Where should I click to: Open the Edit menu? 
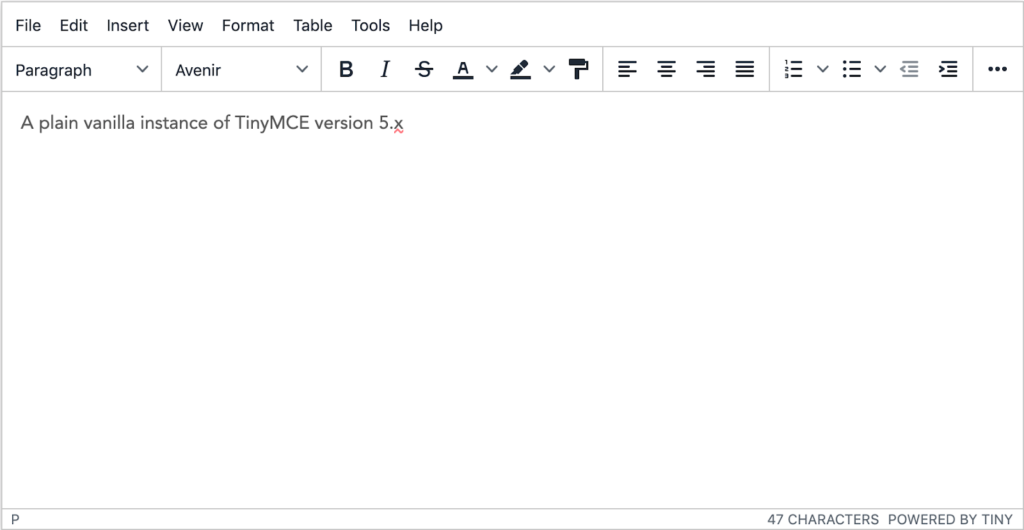point(74,25)
